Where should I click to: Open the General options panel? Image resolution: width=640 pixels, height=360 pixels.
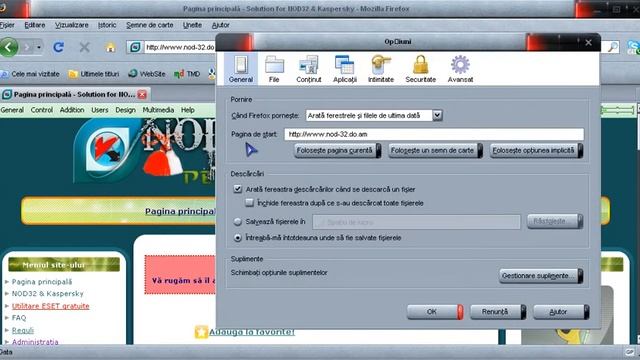coord(240,69)
